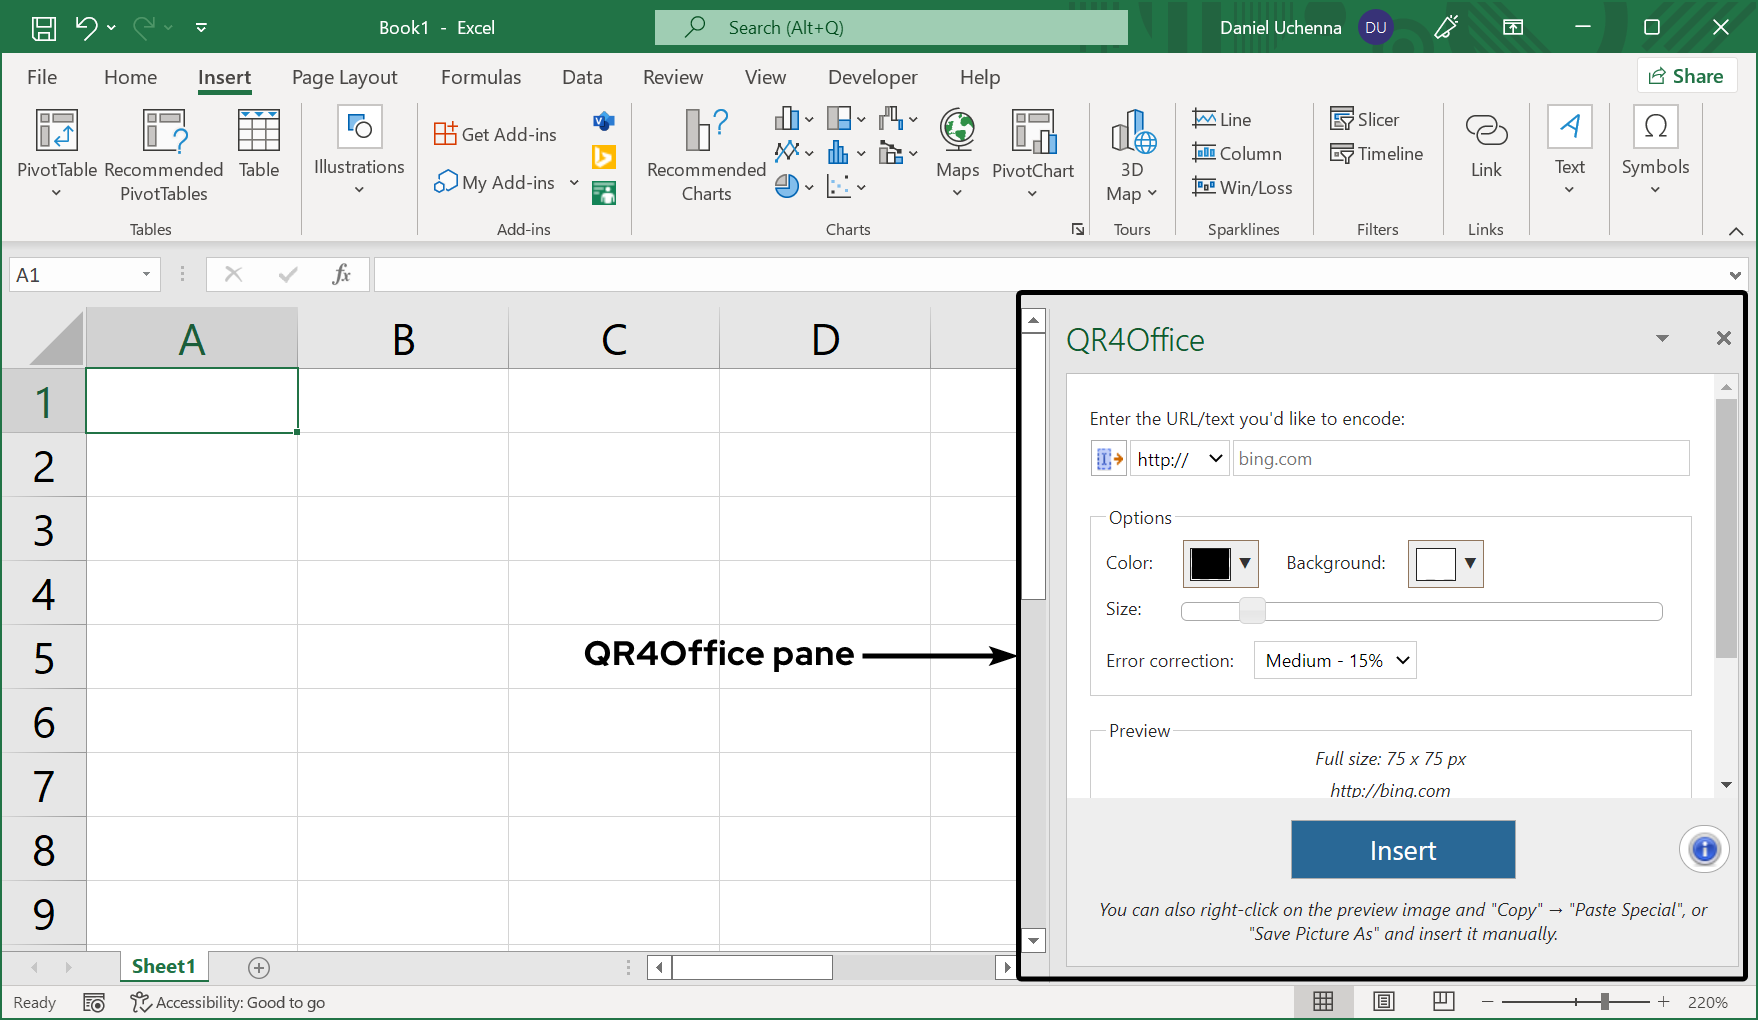
Task: Click the Save icon in title bar
Action: (x=44, y=28)
